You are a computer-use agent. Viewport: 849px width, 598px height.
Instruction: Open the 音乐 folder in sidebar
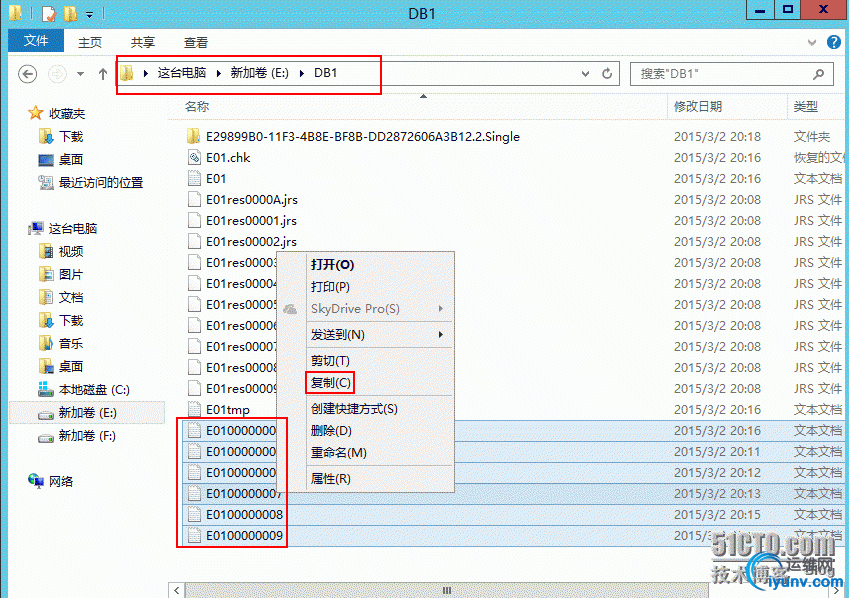tap(71, 343)
